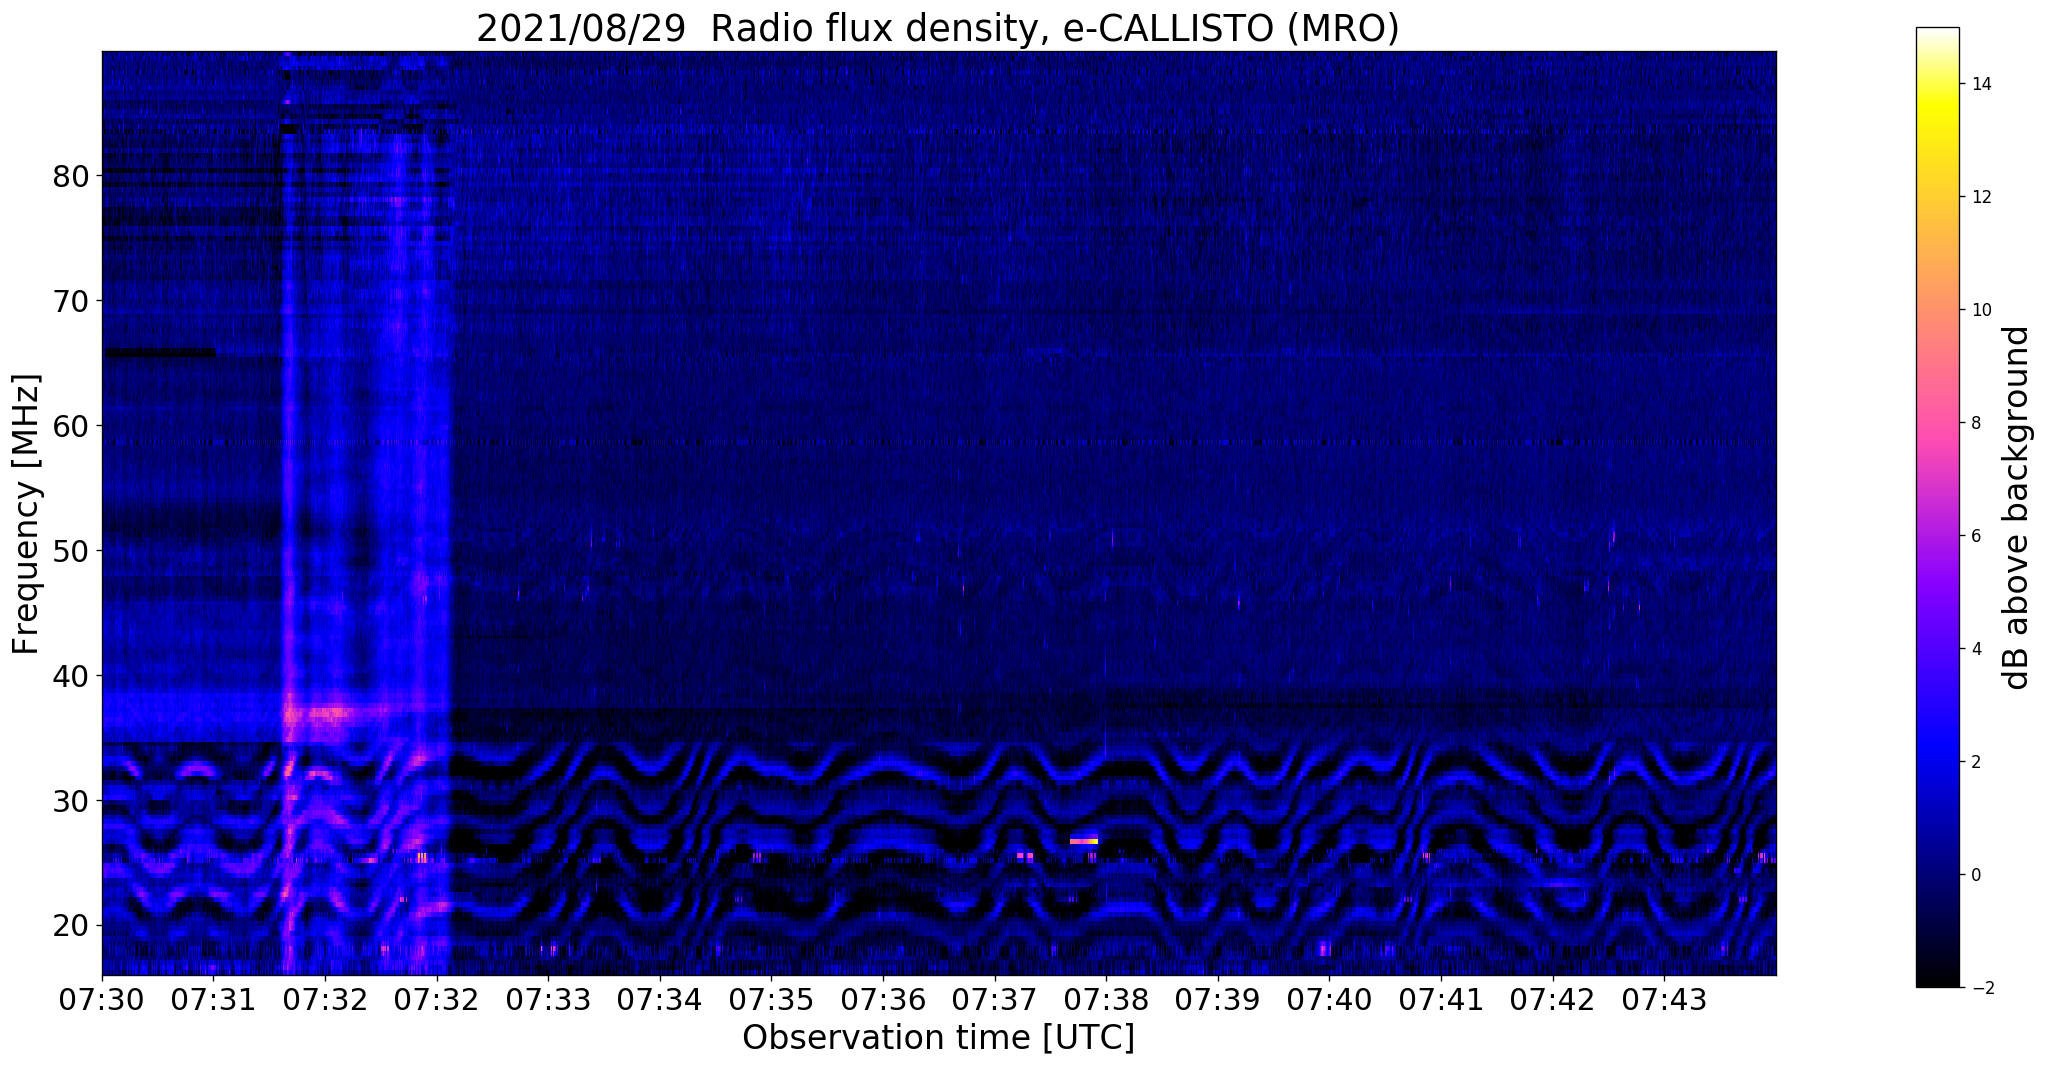
Task: Click the 07:39 time tick label
Action: [x=1218, y=1000]
